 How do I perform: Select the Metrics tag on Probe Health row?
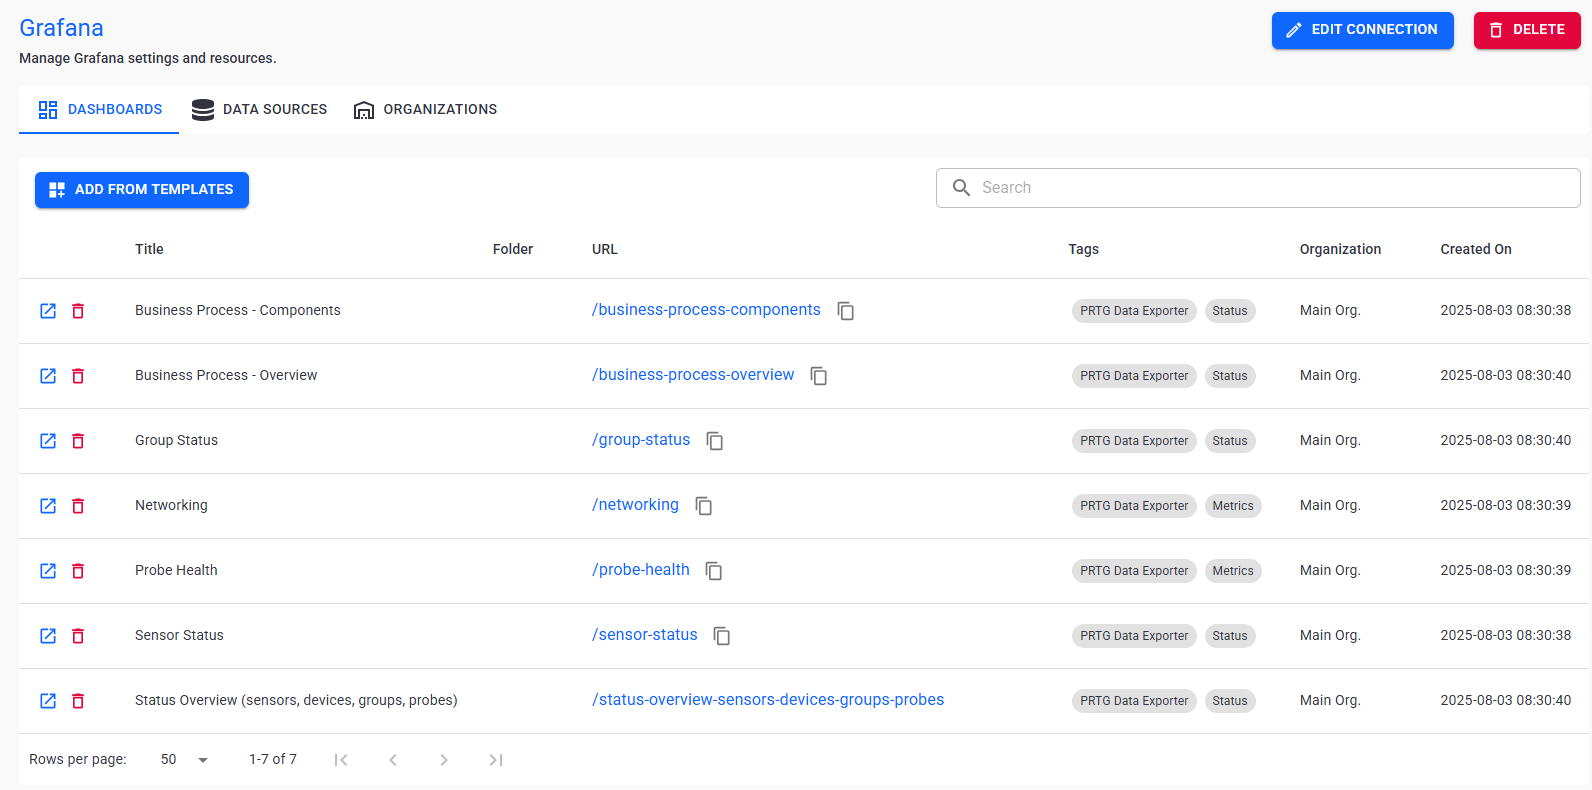click(1233, 571)
